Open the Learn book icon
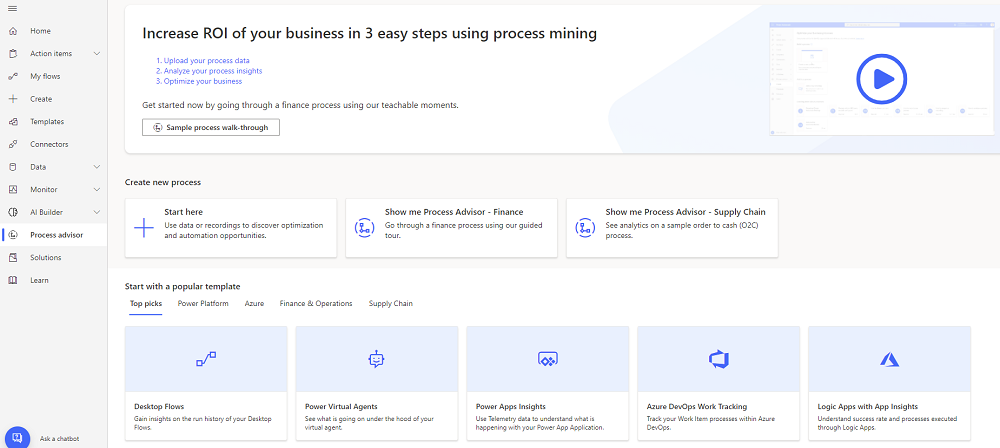 tap(12, 280)
